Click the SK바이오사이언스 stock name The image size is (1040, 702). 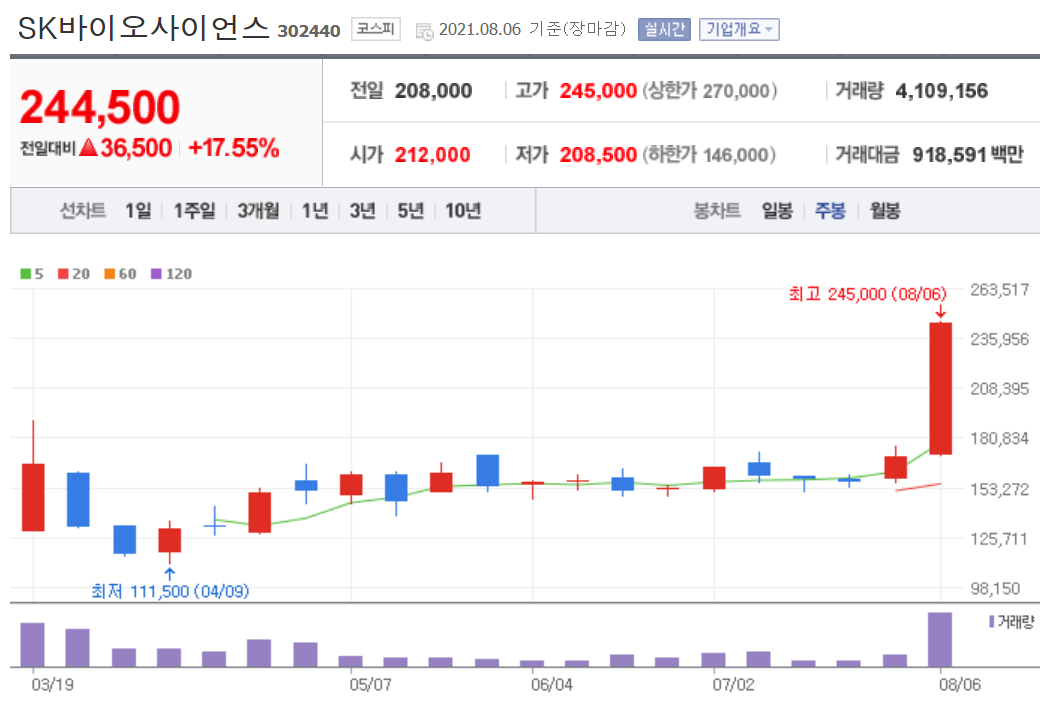click(143, 28)
